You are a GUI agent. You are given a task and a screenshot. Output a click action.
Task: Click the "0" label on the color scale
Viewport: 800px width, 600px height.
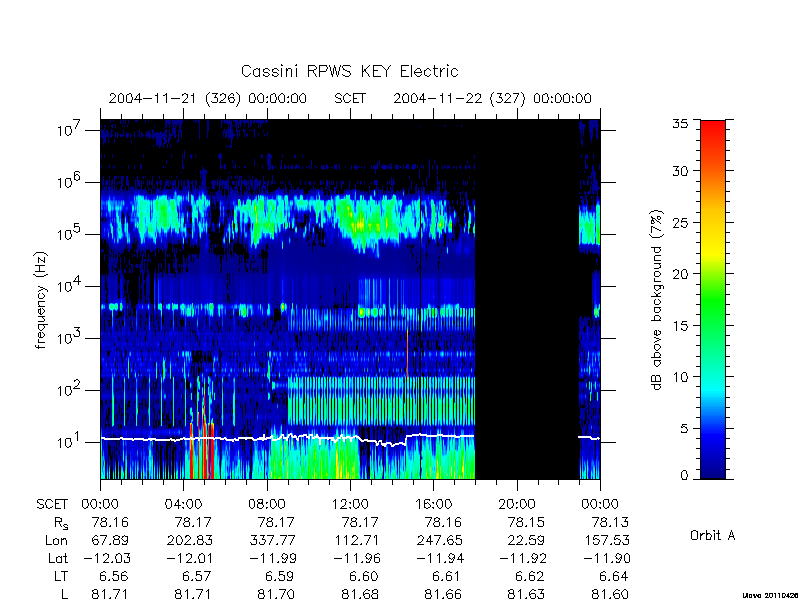[x=684, y=475]
